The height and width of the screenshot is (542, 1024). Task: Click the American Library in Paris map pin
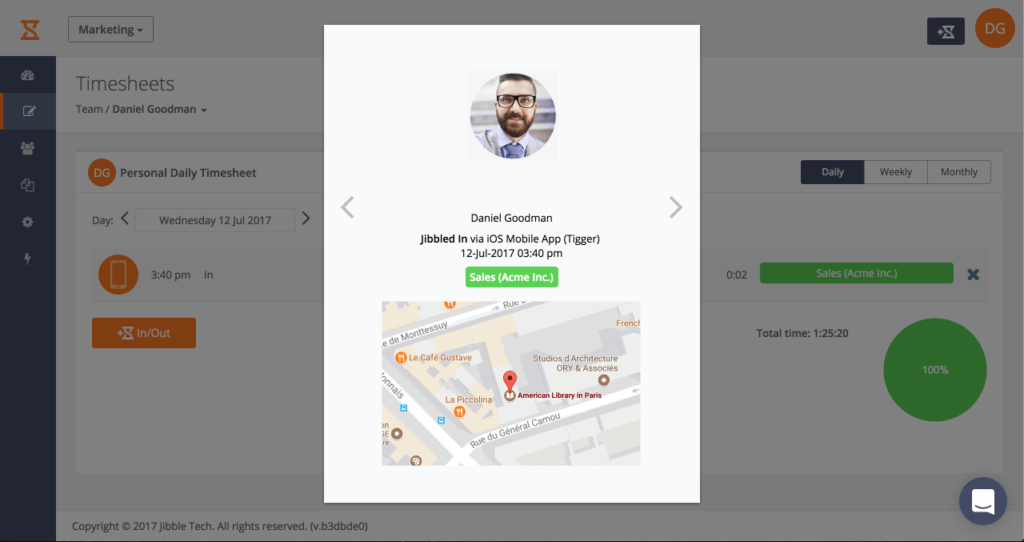(509, 382)
